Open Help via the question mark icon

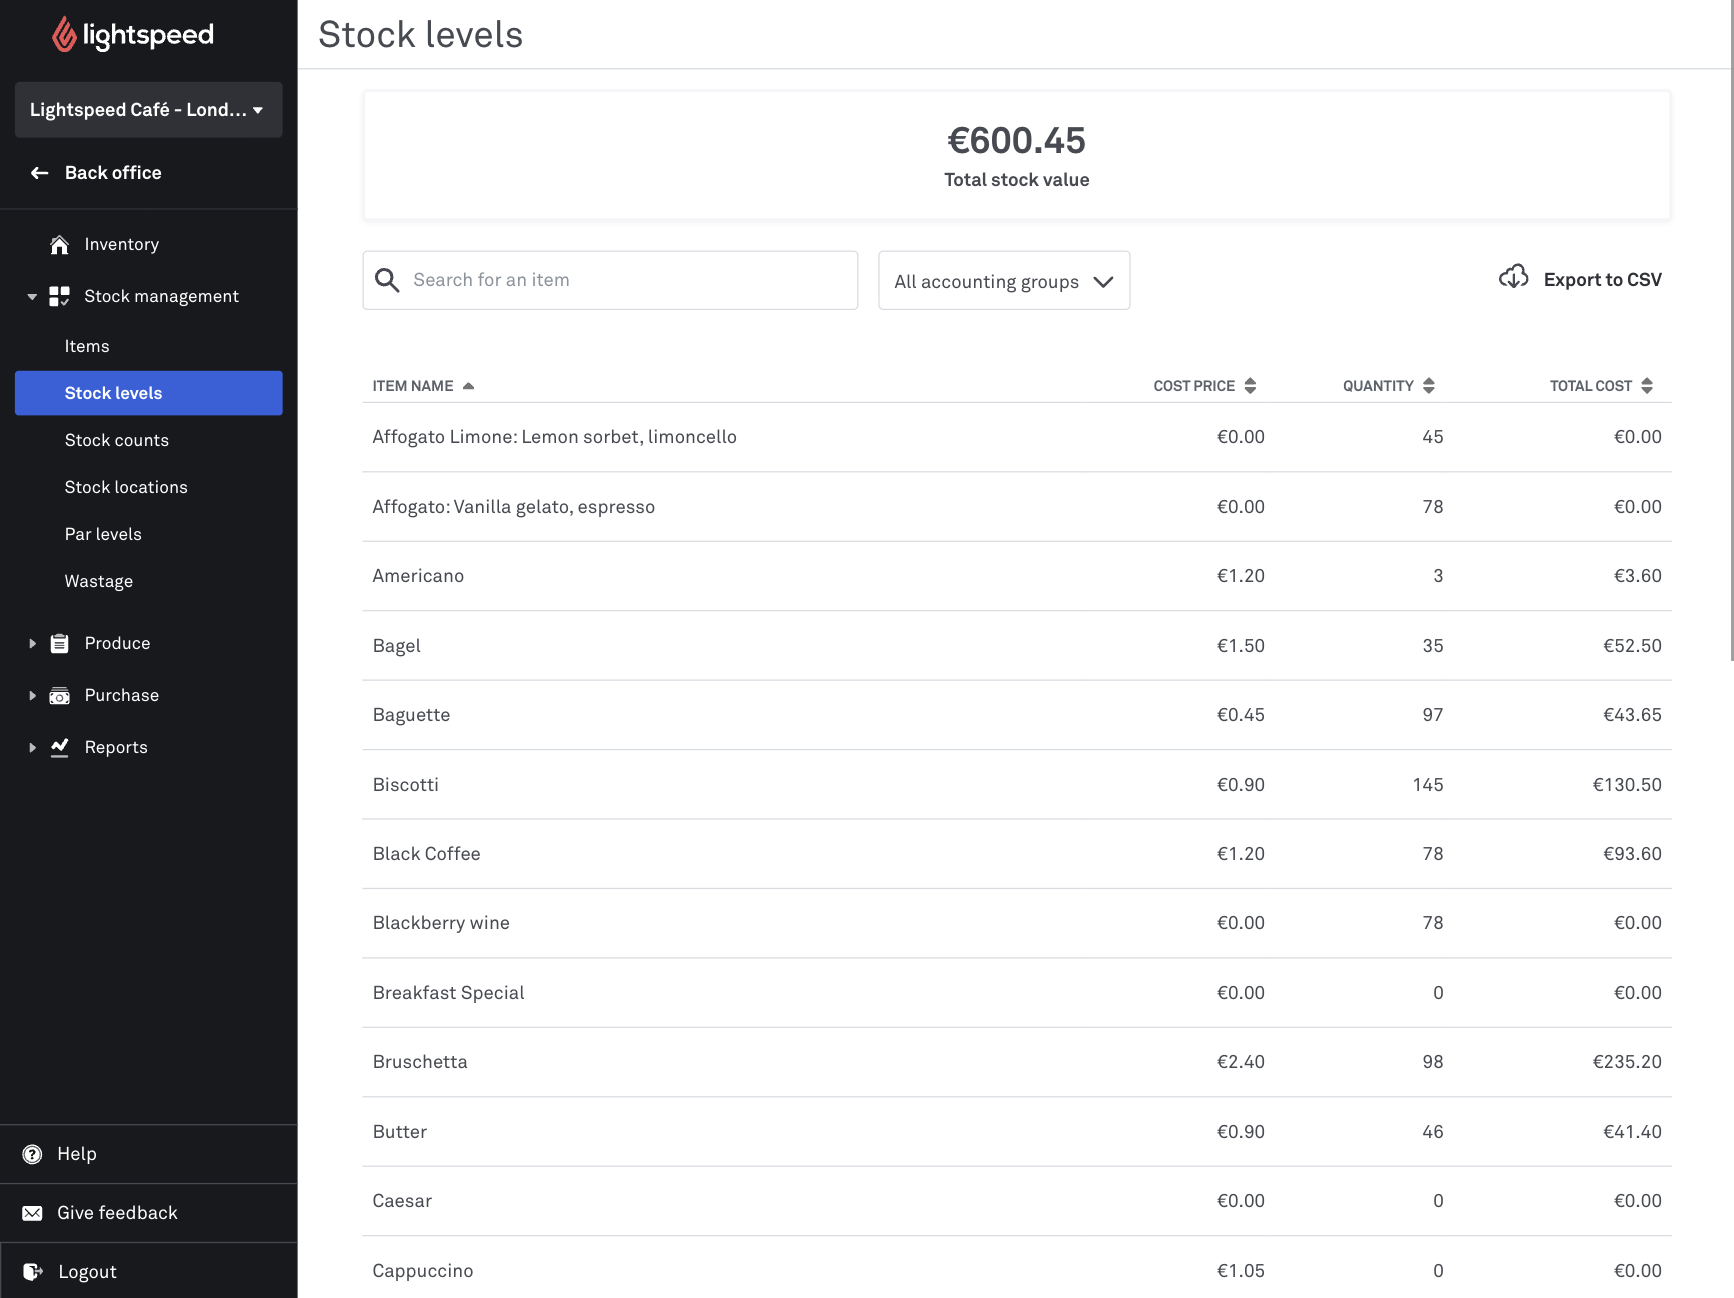pos(34,1153)
